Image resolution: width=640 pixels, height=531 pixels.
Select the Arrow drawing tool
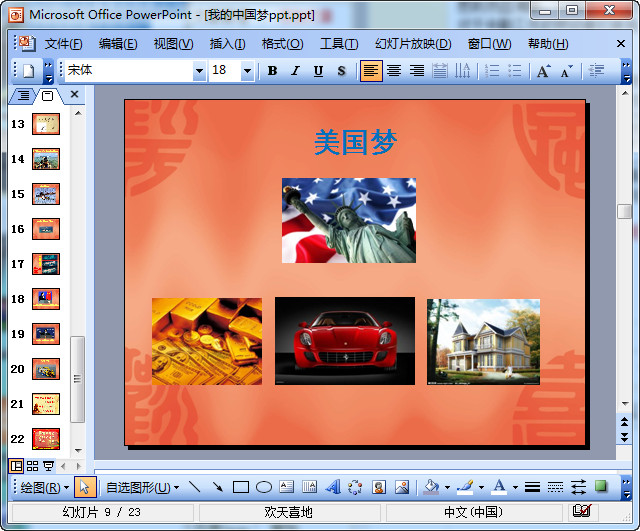[218, 487]
